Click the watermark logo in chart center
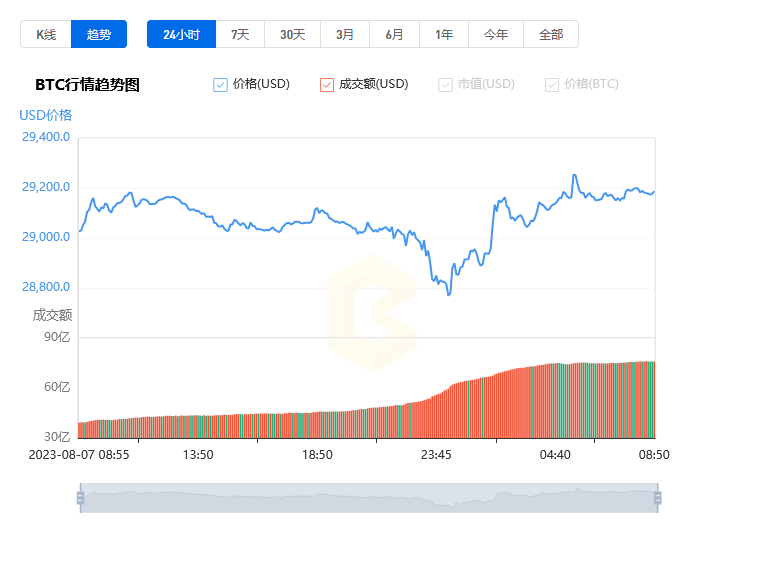The width and height of the screenshot is (780, 563). tap(371, 313)
